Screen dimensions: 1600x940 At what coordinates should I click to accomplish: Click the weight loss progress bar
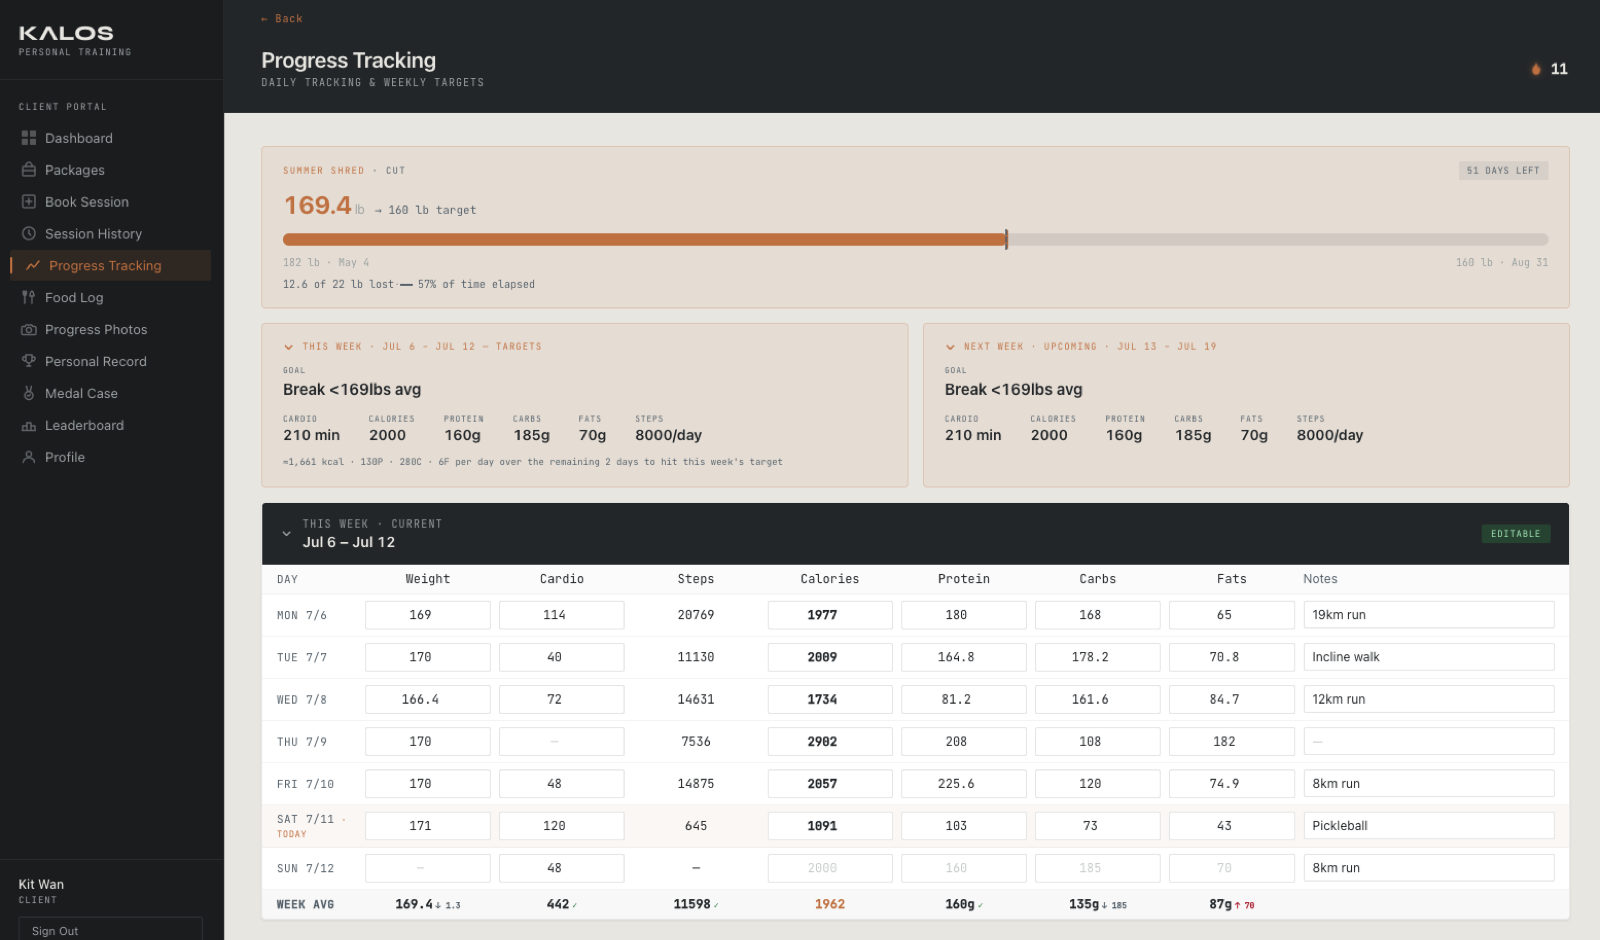coord(915,240)
